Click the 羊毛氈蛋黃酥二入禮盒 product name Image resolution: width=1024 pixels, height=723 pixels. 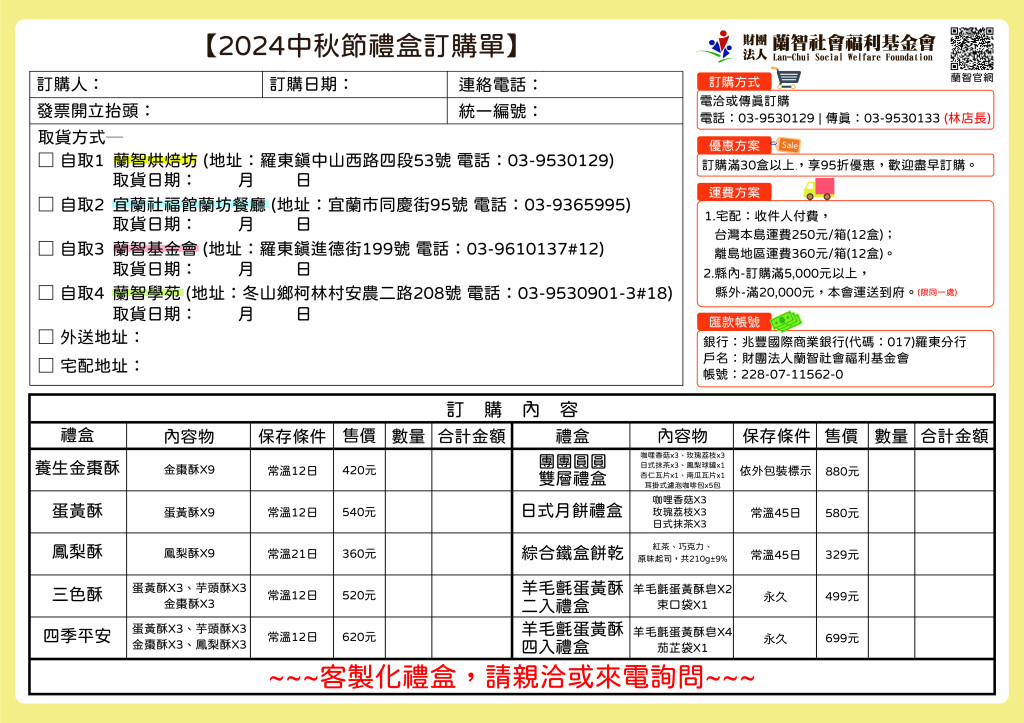point(572,596)
